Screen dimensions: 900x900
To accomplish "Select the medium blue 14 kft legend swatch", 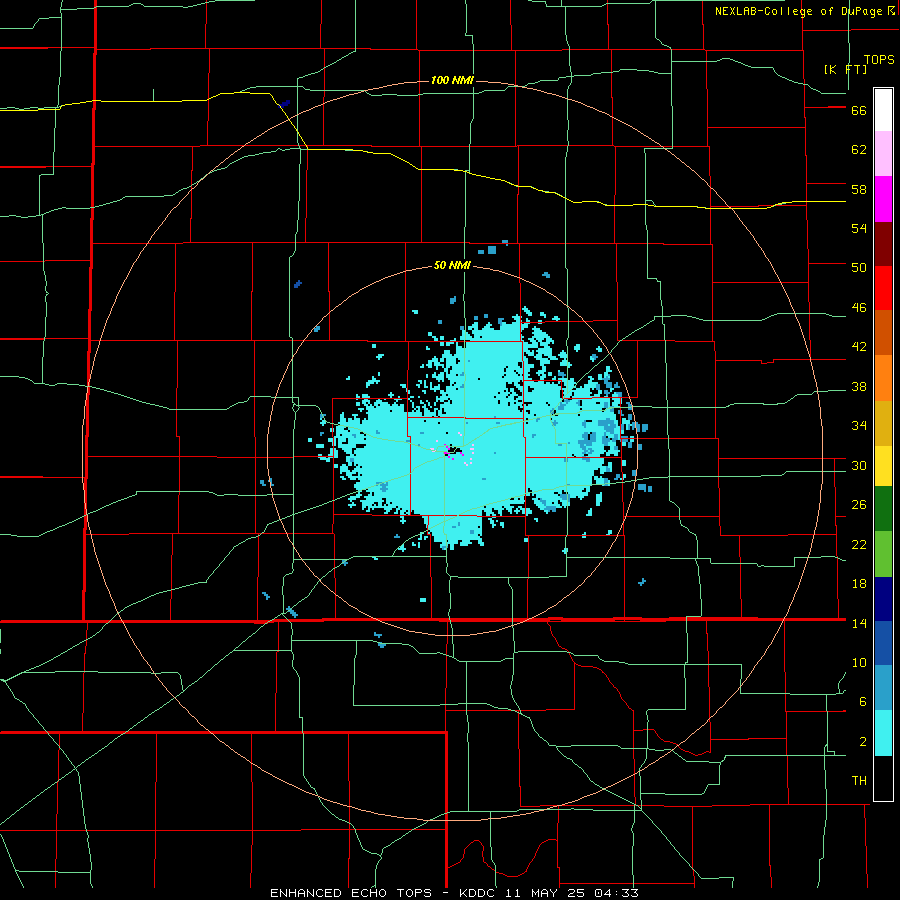I will 883,643.
